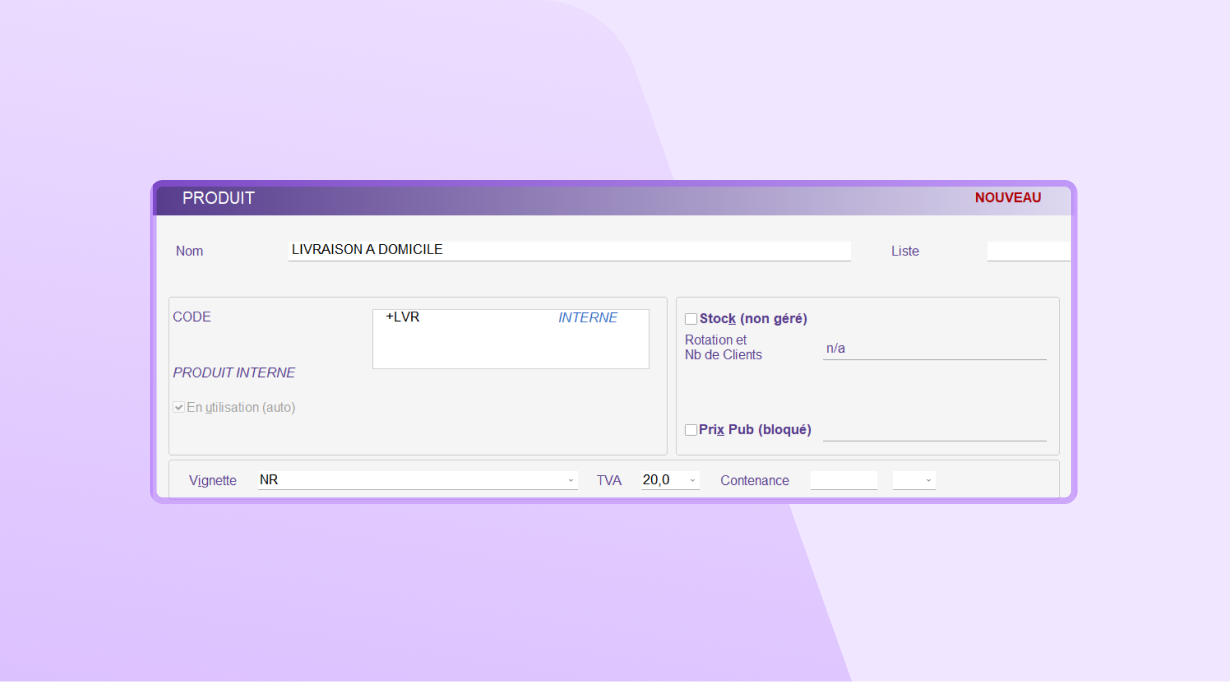
Task: Click the Liste label
Action: coord(904,251)
